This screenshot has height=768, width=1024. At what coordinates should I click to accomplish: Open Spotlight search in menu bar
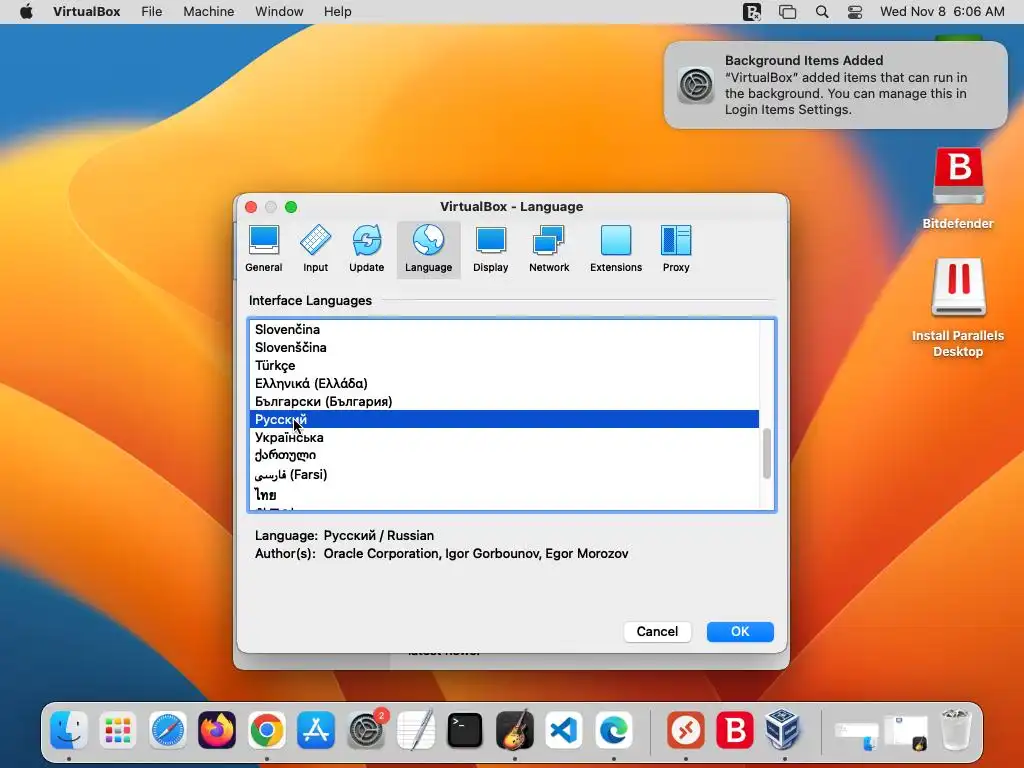(x=822, y=12)
